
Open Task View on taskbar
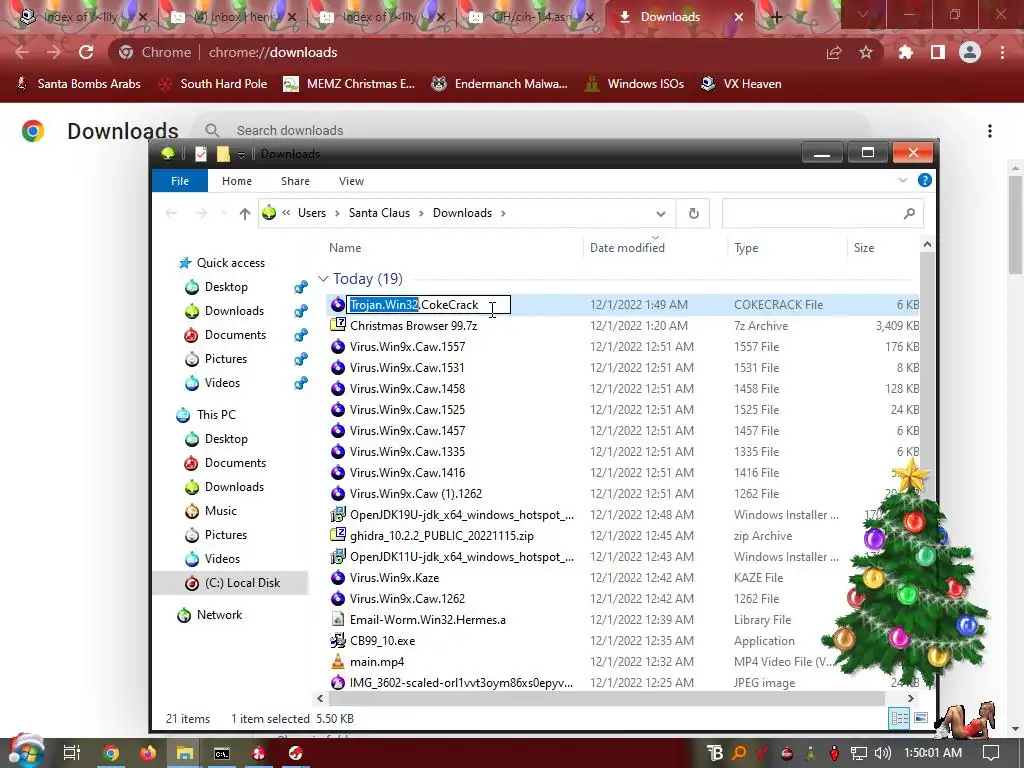(72, 753)
